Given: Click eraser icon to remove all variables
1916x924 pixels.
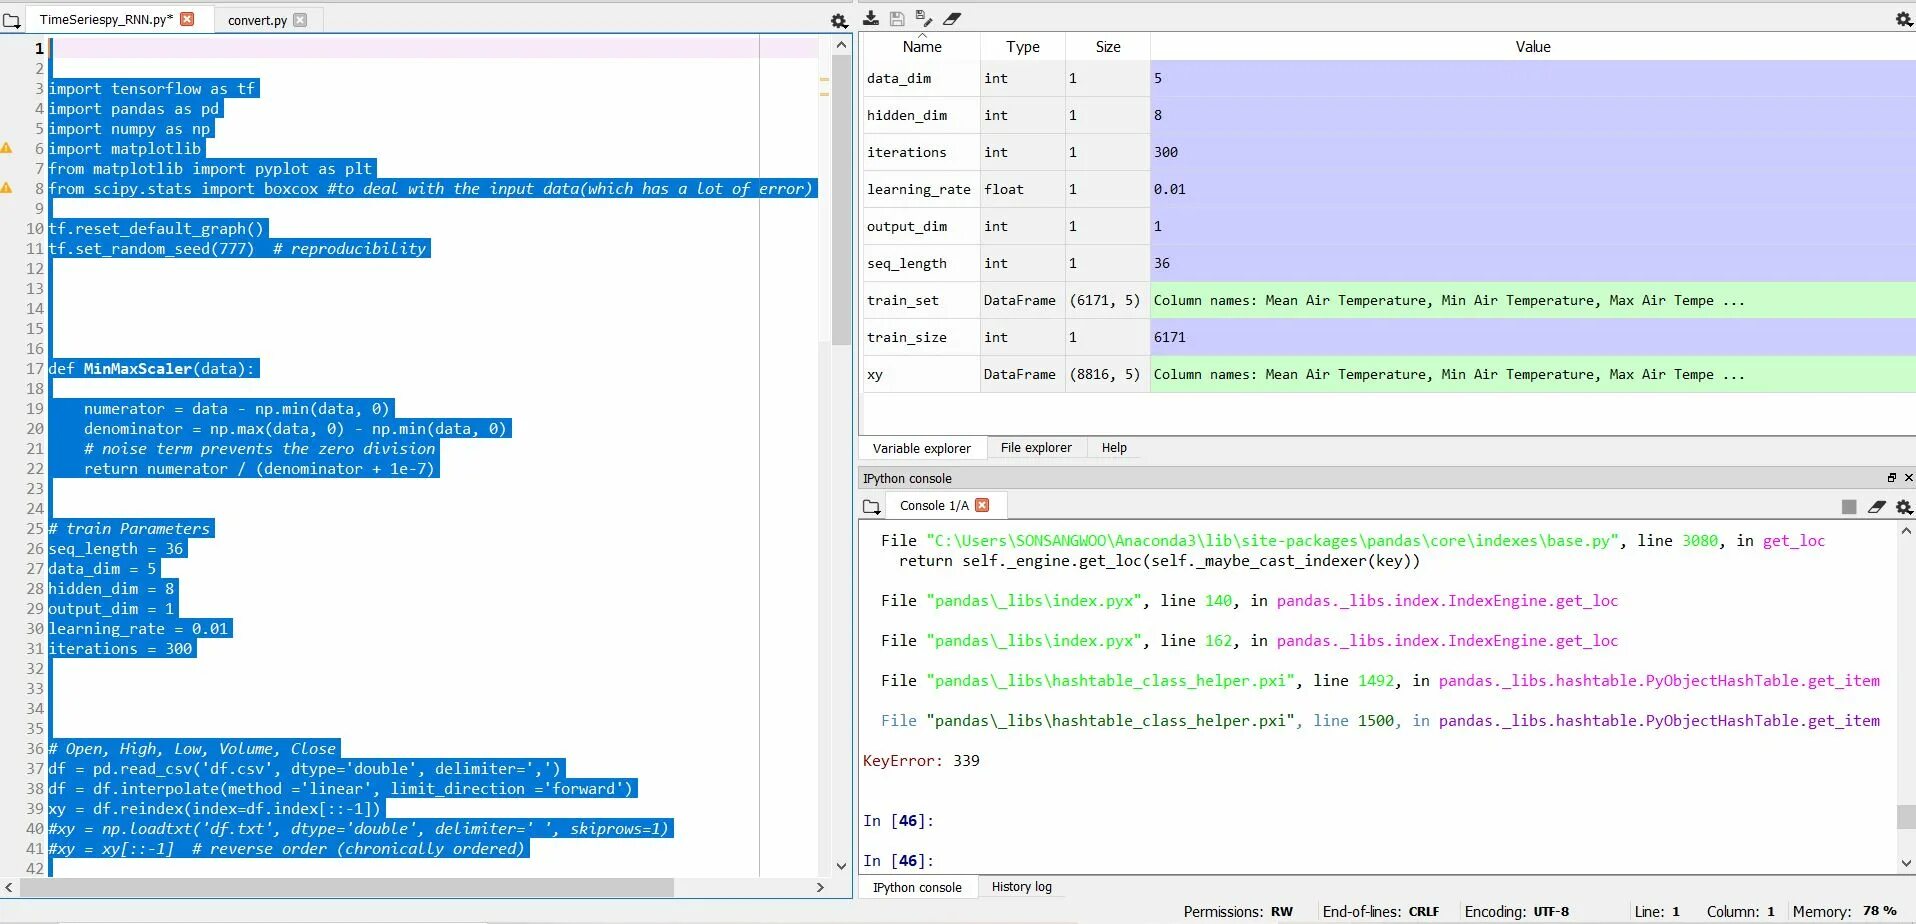Looking at the screenshot, I should 952,18.
